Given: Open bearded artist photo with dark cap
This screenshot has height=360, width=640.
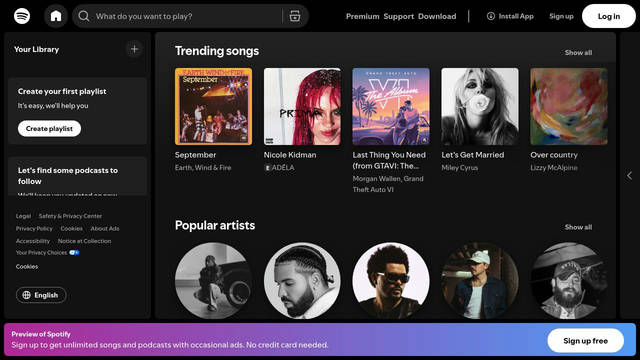Looking at the screenshot, I should [x=569, y=280].
